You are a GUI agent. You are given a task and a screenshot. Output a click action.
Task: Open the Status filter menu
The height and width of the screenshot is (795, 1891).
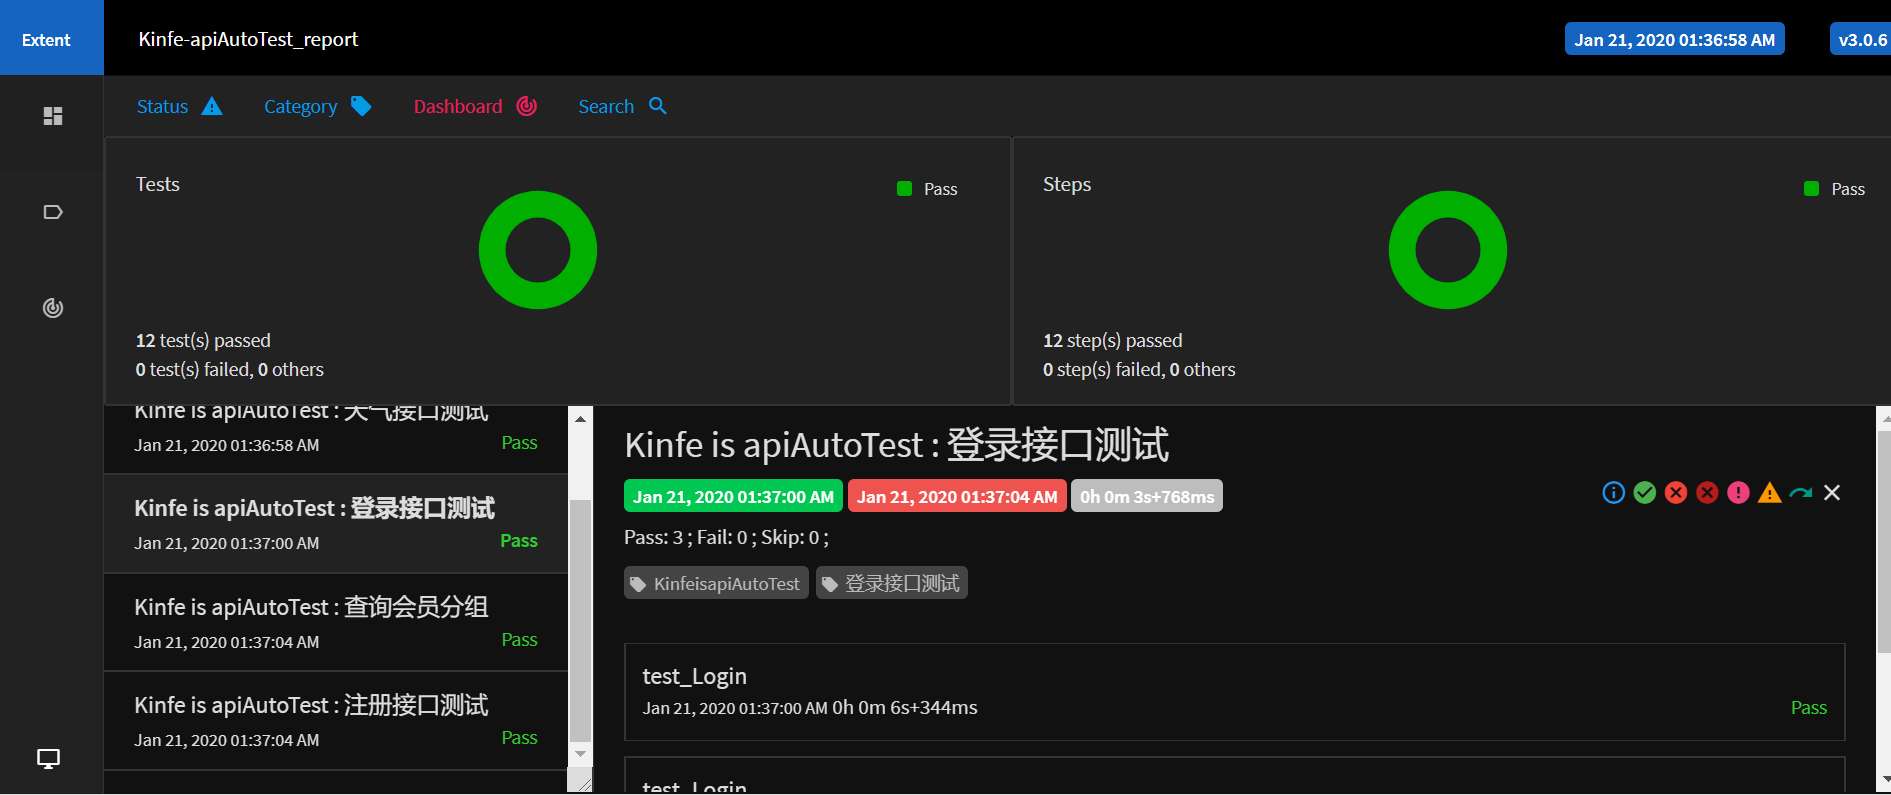tap(180, 106)
